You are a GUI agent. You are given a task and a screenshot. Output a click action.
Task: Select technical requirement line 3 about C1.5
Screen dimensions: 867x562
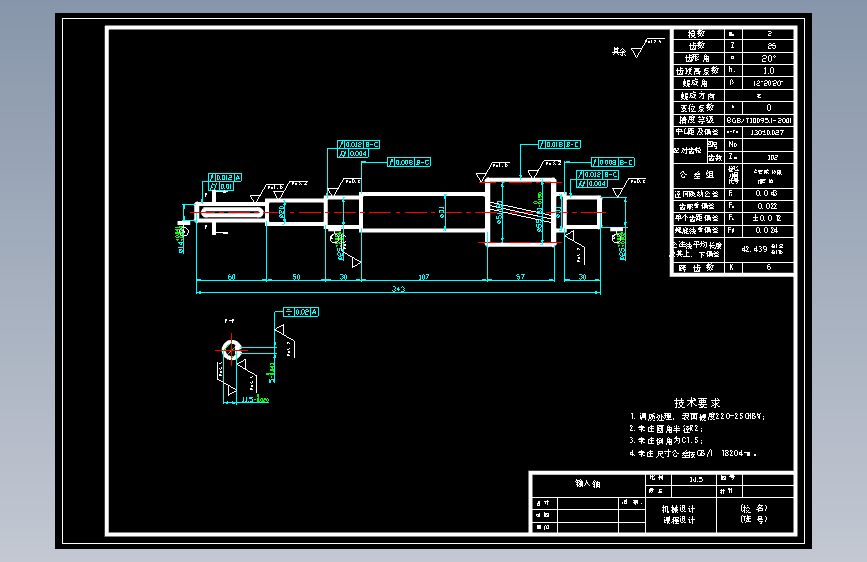(666, 441)
